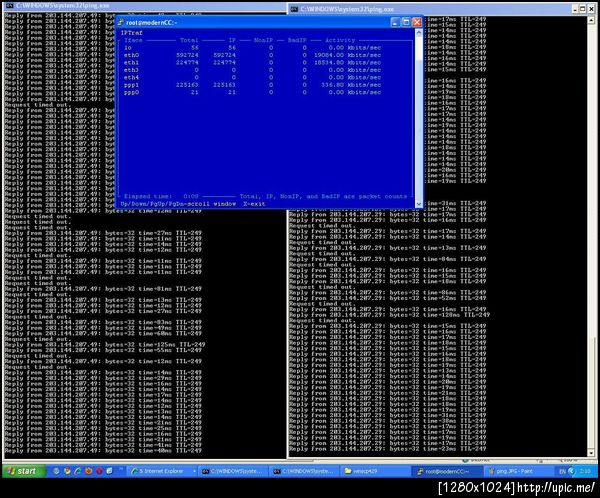Click the right window's time=84ms reply line
This screenshot has width=600, height=498.
coord(387,259)
